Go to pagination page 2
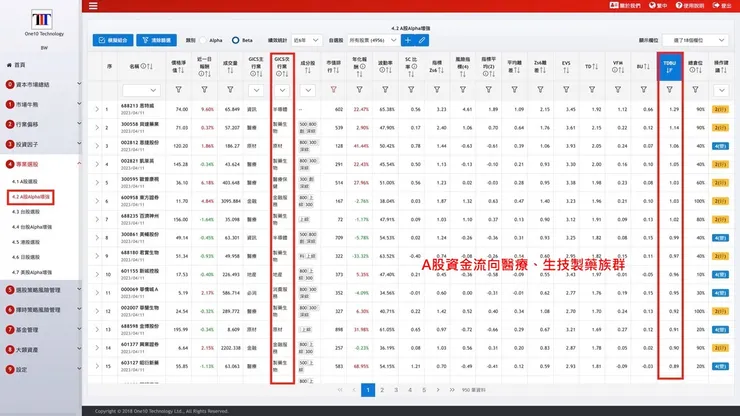This screenshot has height=416, width=740. (382, 390)
